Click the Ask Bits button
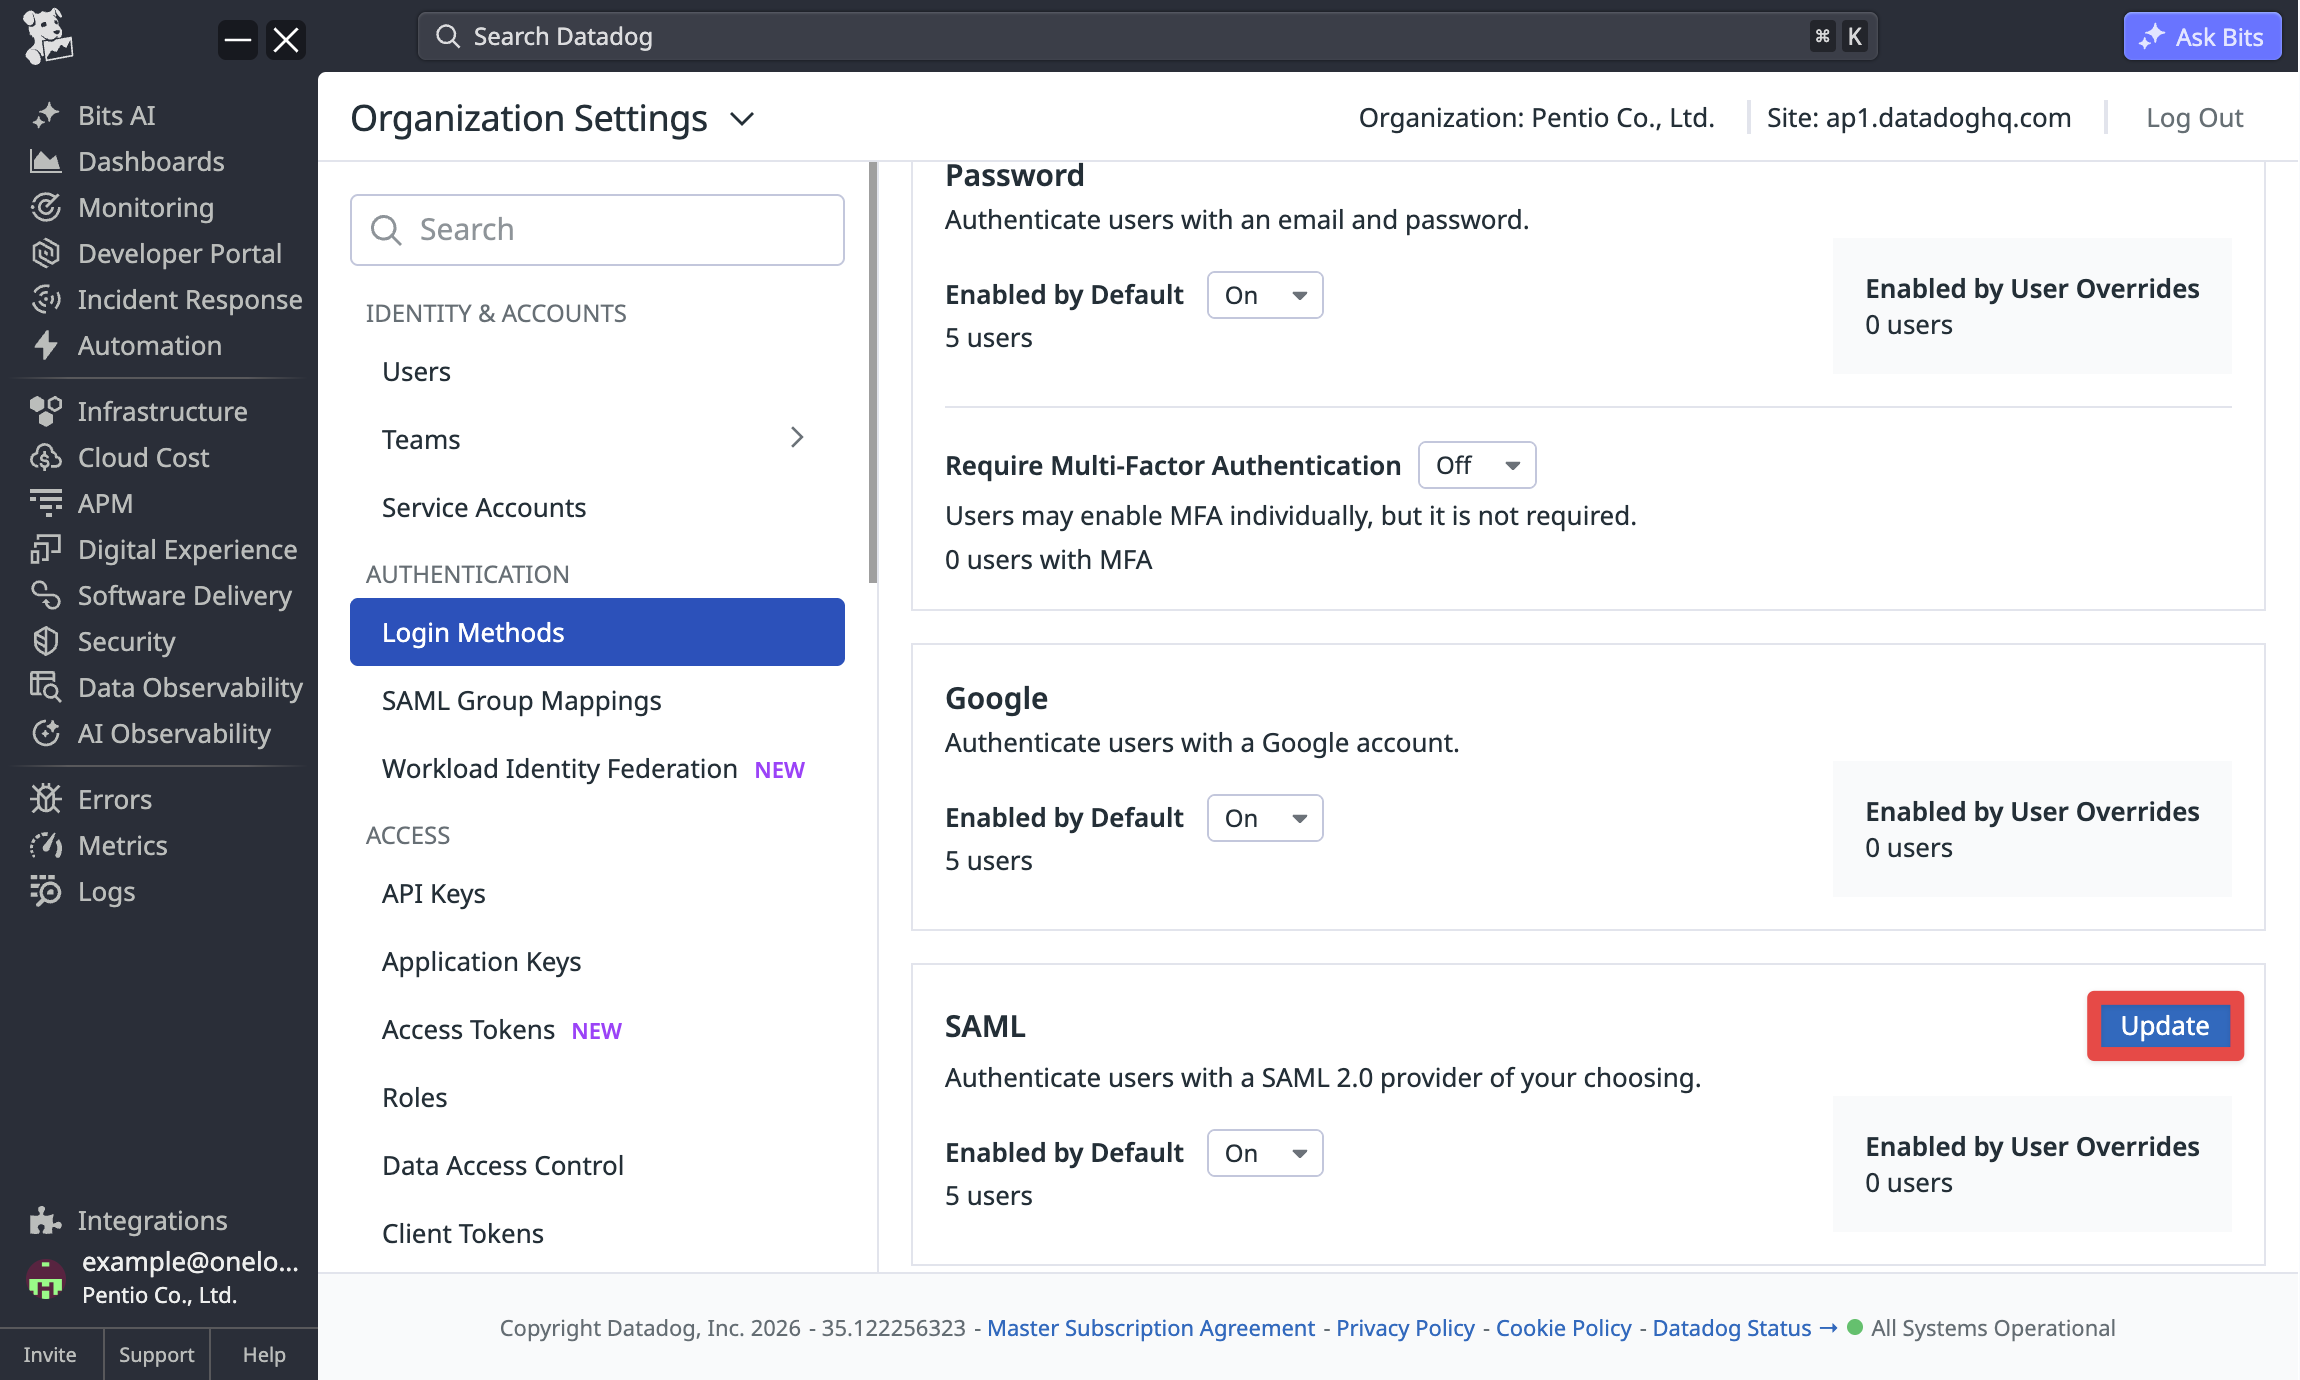The width and height of the screenshot is (2300, 1380). tap(2202, 37)
